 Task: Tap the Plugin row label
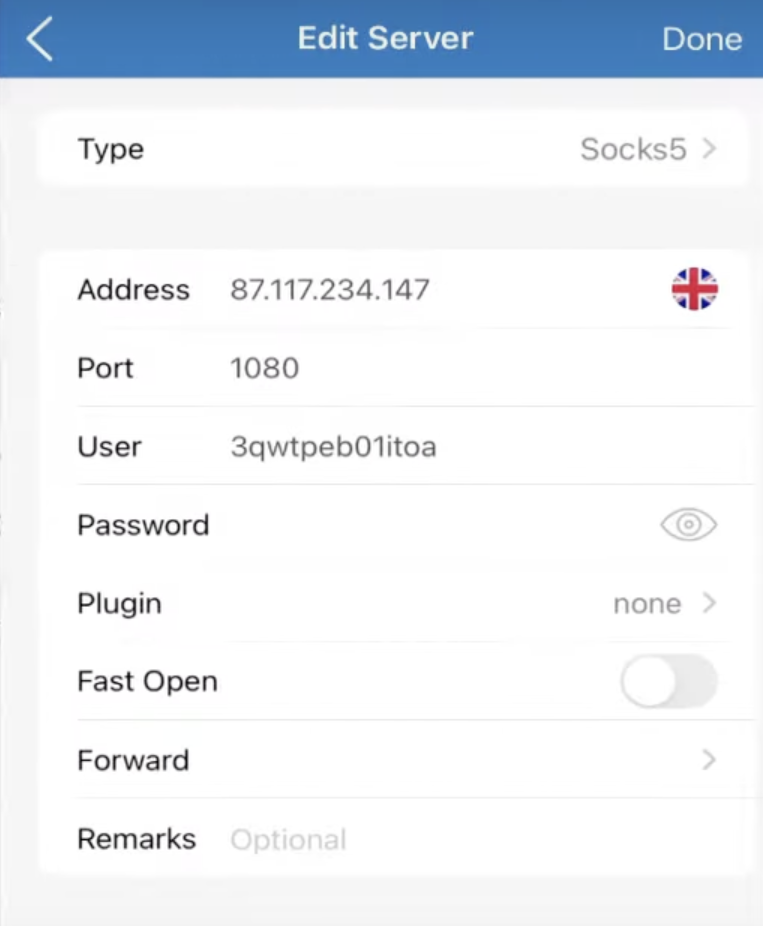119,604
